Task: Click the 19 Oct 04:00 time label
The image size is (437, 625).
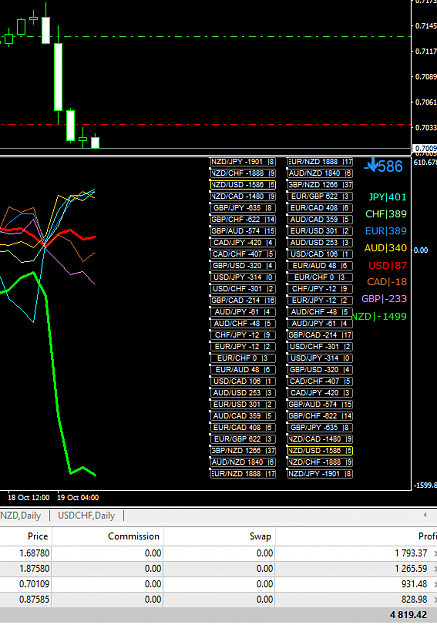Action: pyautogui.click(x=78, y=497)
